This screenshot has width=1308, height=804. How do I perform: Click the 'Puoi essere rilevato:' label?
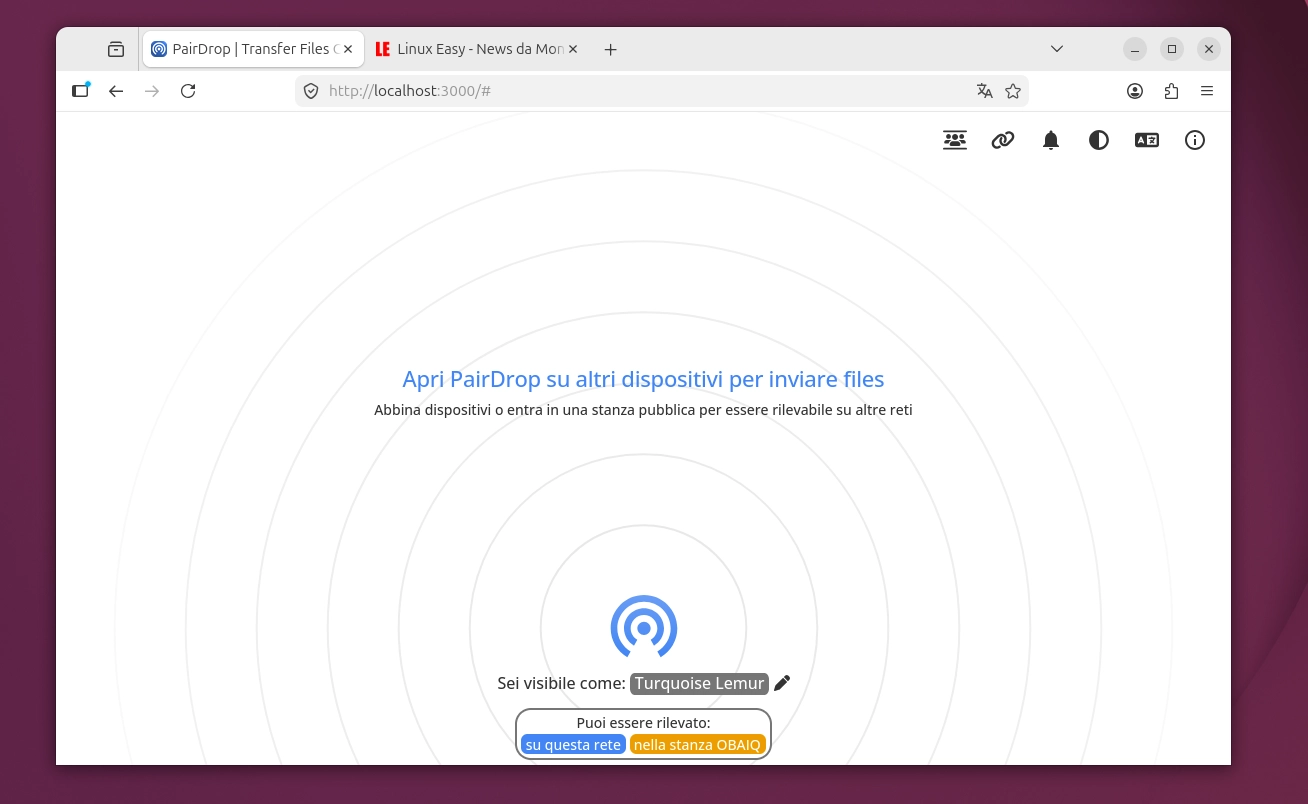pyautogui.click(x=643, y=723)
